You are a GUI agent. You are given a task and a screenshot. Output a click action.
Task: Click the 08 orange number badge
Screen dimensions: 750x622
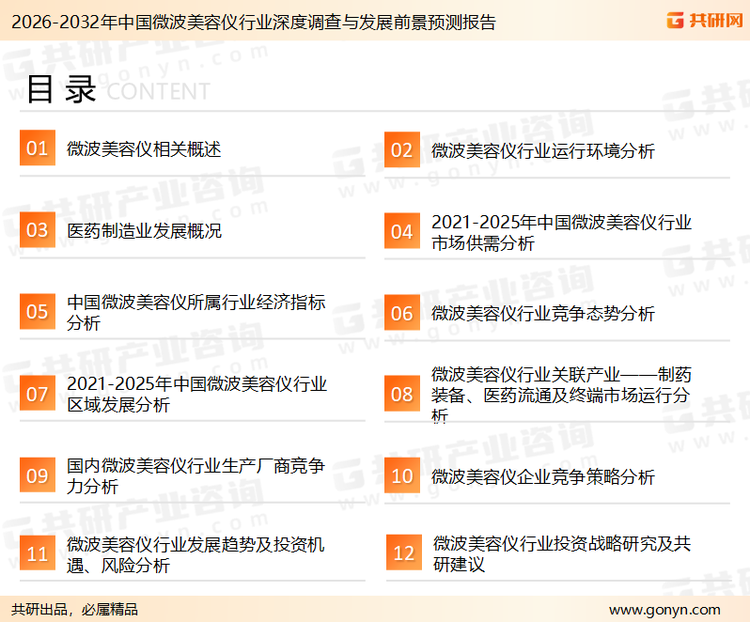tap(402, 394)
